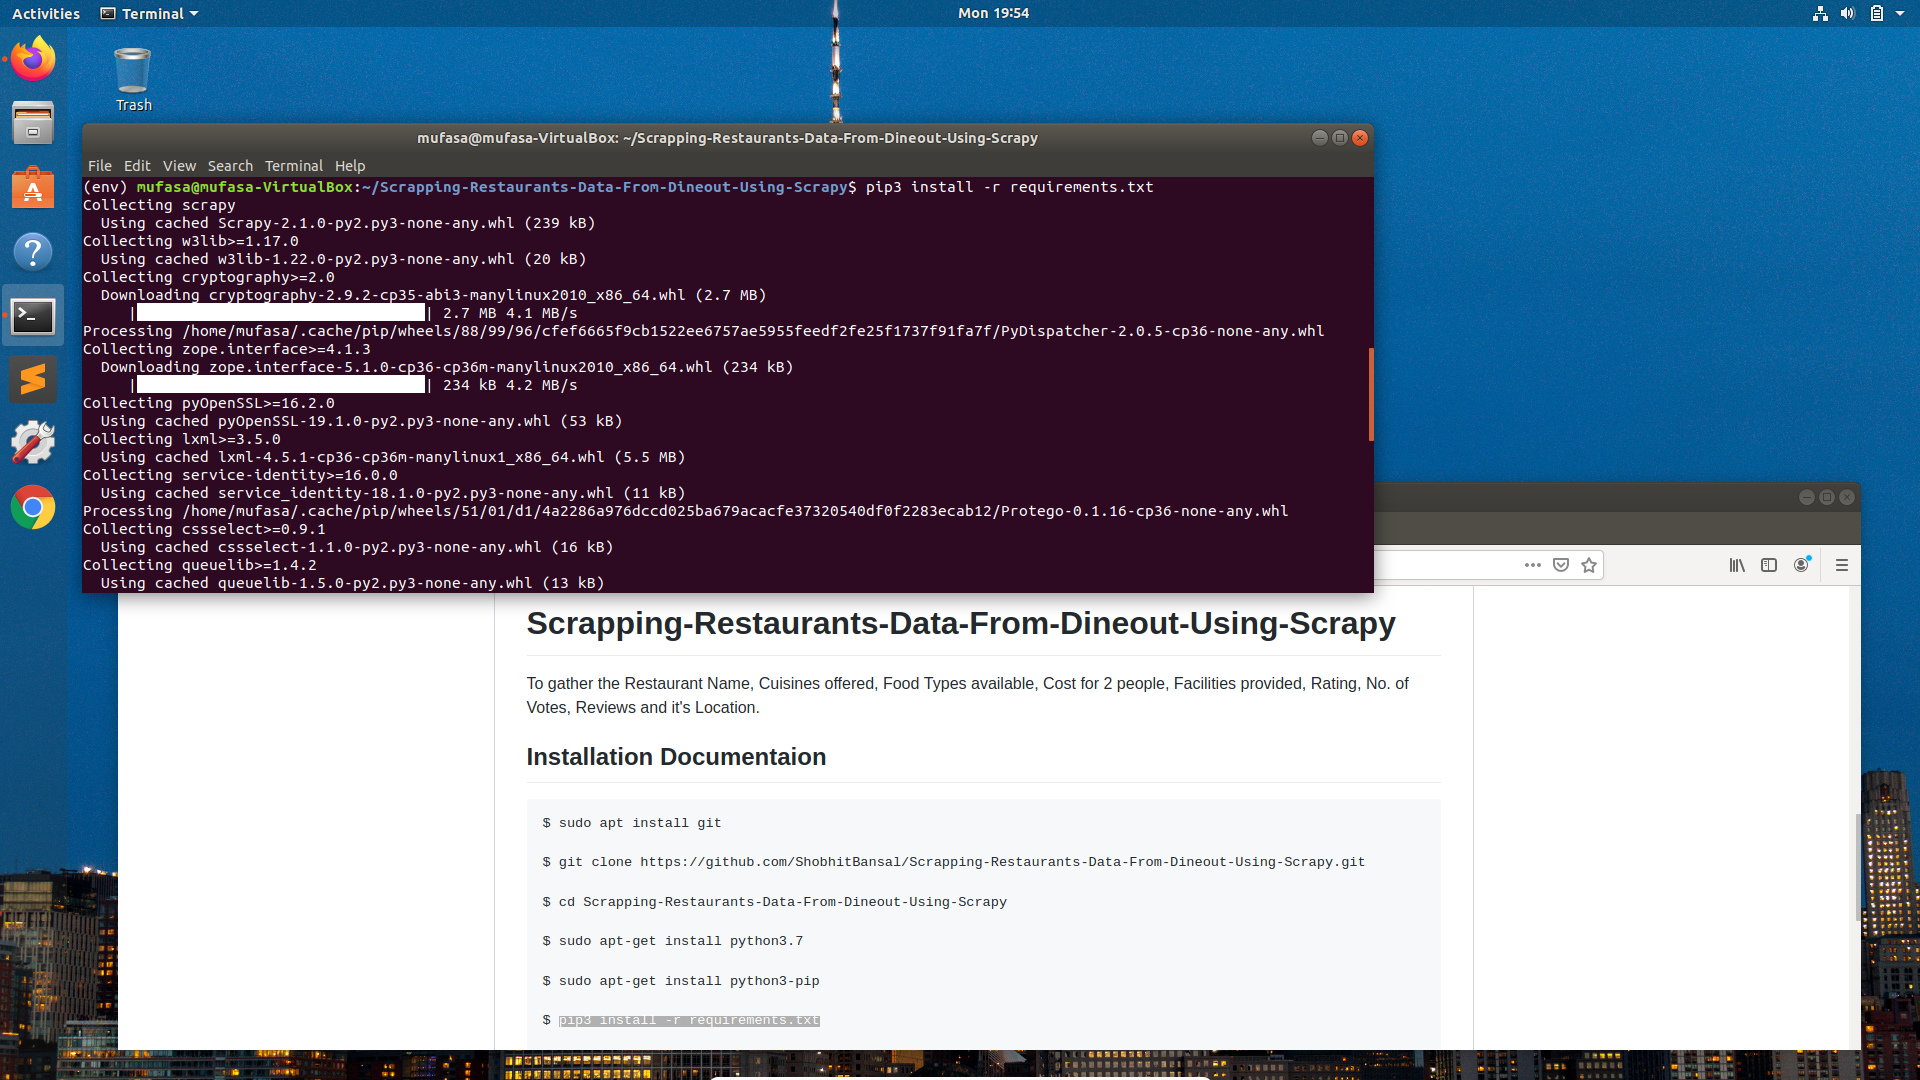The image size is (1920, 1080).
Task: Expand Terminal app menu in top bar
Action: pyautogui.click(x=150, y=14)
